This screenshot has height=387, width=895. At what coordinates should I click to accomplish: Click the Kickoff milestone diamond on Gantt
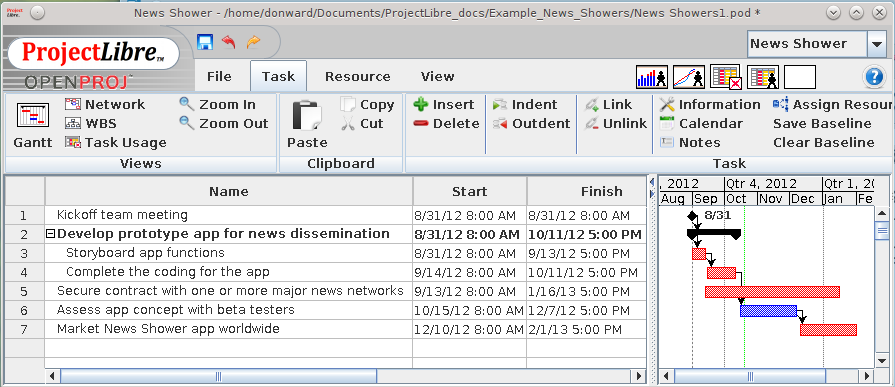tap(692, 215)
